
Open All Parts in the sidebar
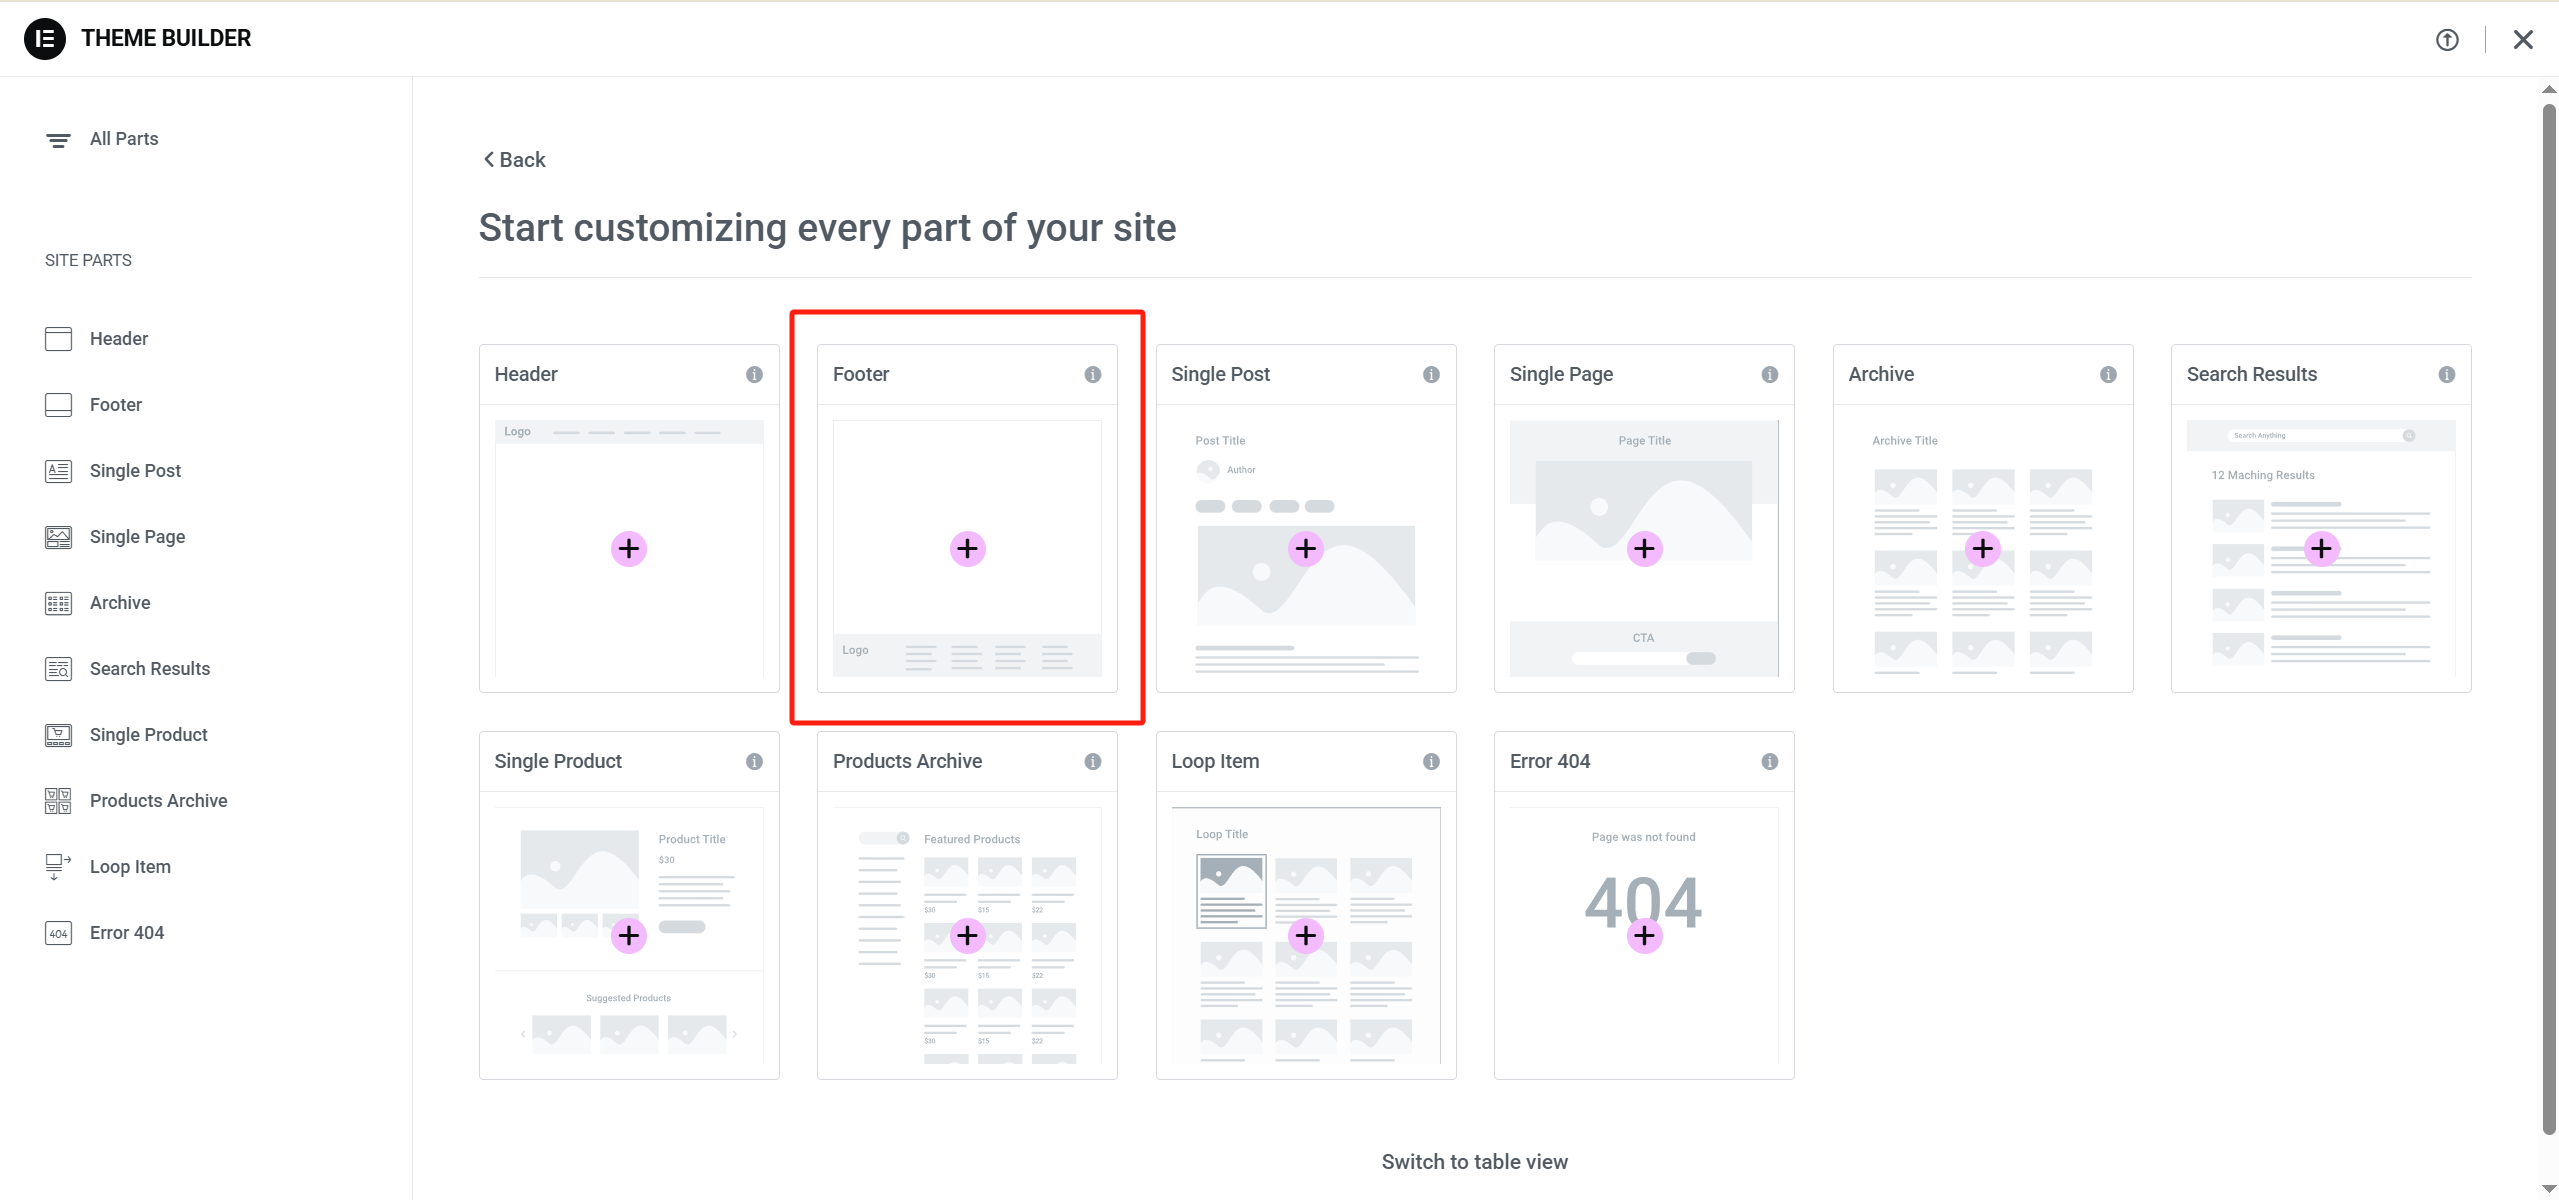click(123, 139)
